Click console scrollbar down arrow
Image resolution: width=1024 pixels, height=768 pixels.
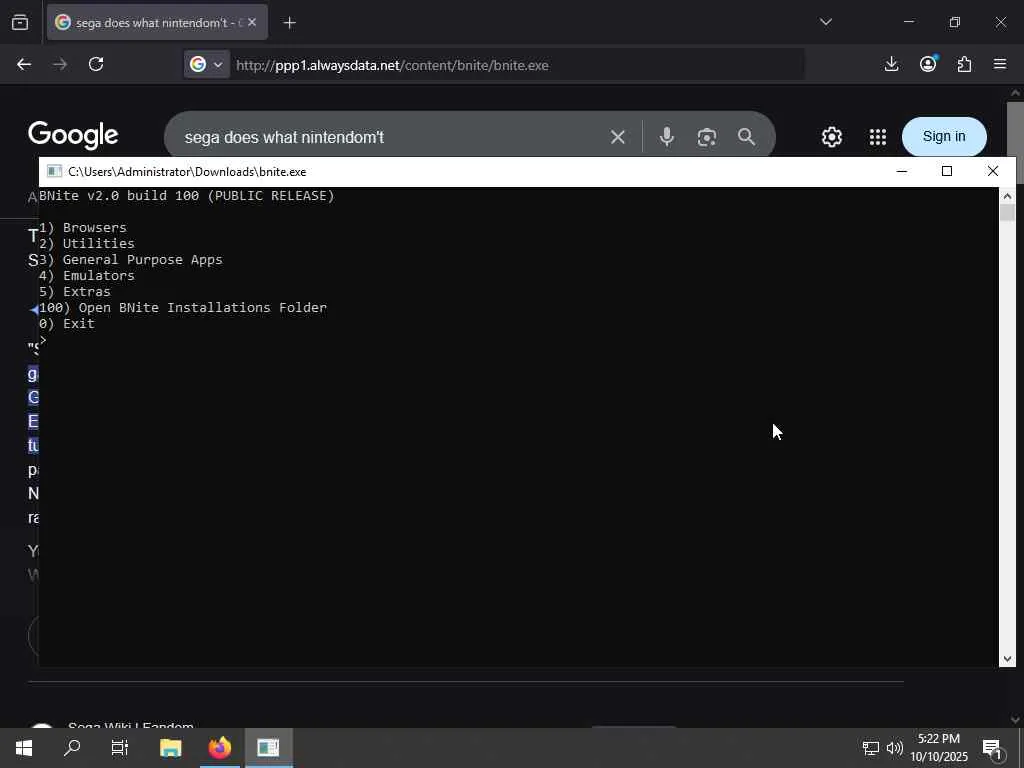pos(1007,659)
